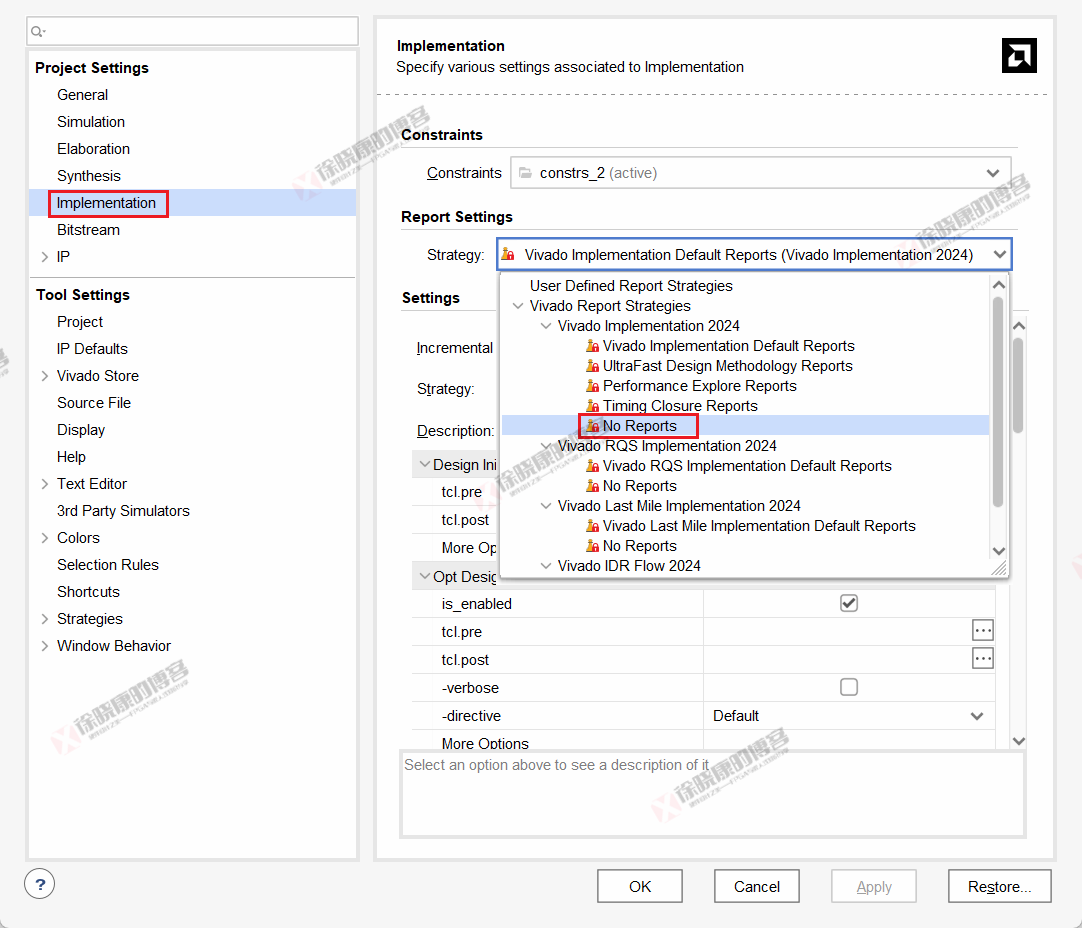
Task: Choose Timing Closure Reports strategy
Action: 680,406
